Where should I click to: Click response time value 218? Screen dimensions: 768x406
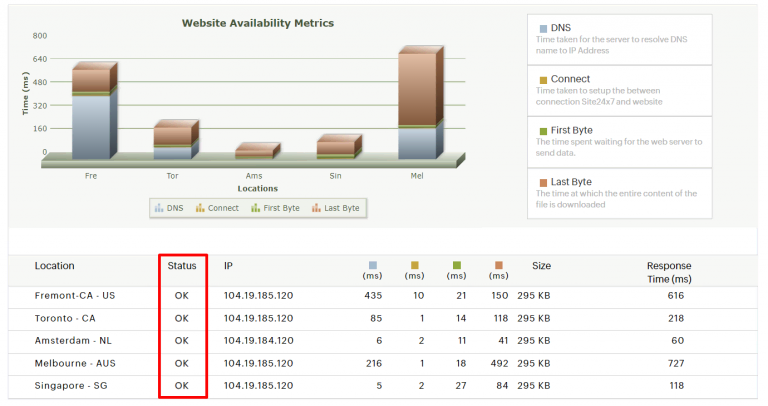point(676,318)
